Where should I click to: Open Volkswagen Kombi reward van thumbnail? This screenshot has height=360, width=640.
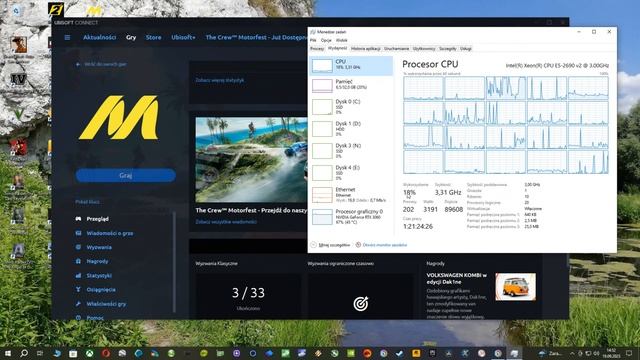click(516, 287)
